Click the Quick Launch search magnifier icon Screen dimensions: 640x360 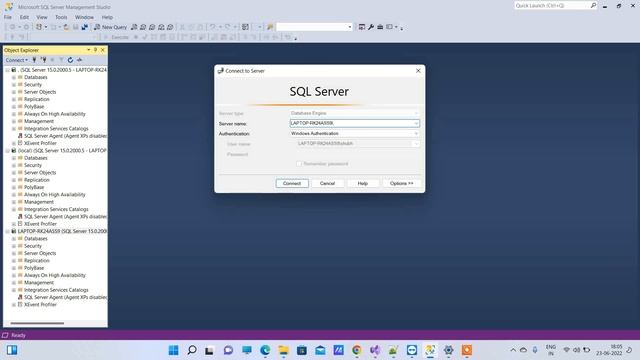click(593, 5)
